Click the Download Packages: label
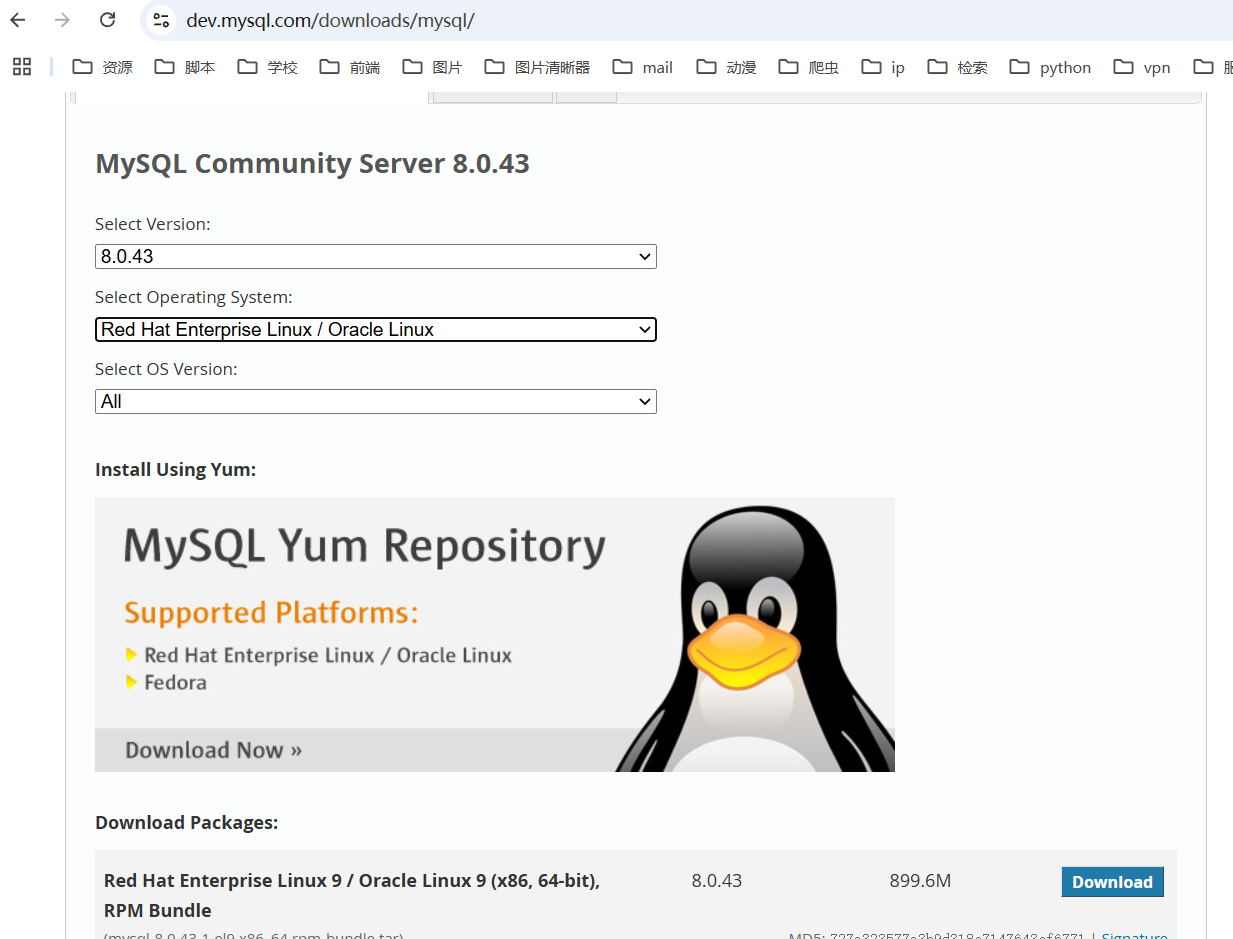1233x939 pixels. [x=186, y=822]
